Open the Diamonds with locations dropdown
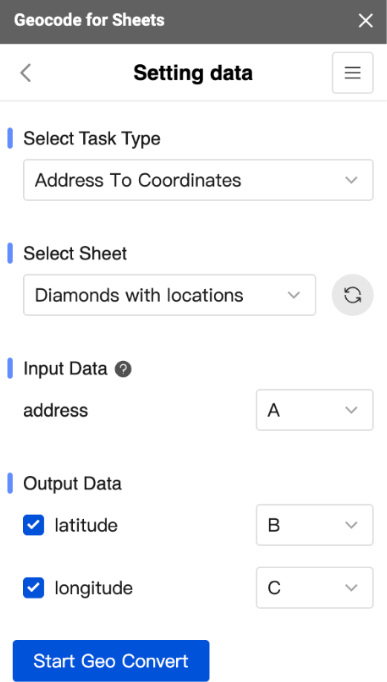The height and width of the screenshot is (682, 387). pyautogui.click(x=170, y=295)
